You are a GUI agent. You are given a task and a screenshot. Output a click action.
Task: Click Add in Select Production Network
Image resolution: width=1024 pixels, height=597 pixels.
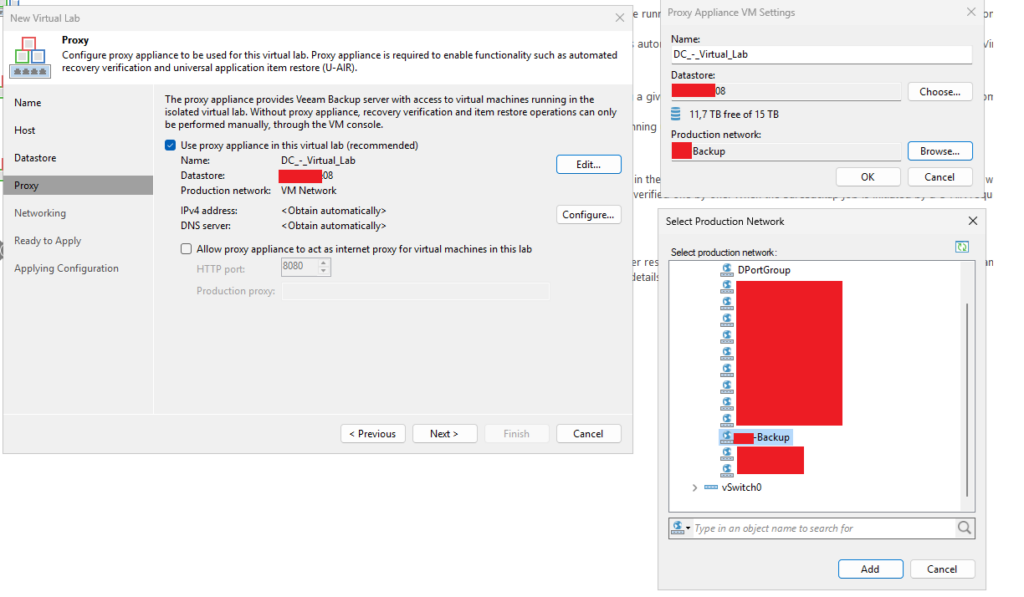point(870,568)
